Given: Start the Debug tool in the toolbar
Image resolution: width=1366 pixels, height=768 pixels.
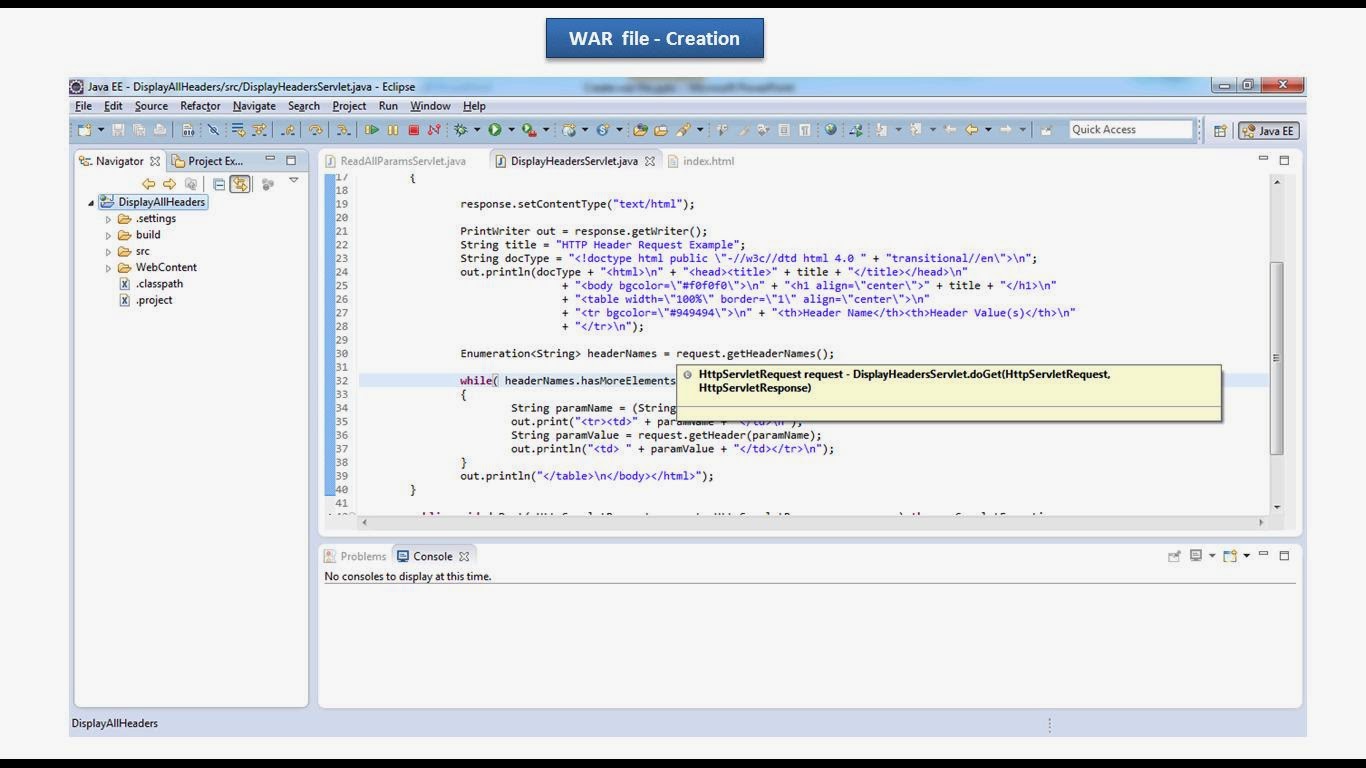Looking at the screenshot, I should [x=461, y=130].
